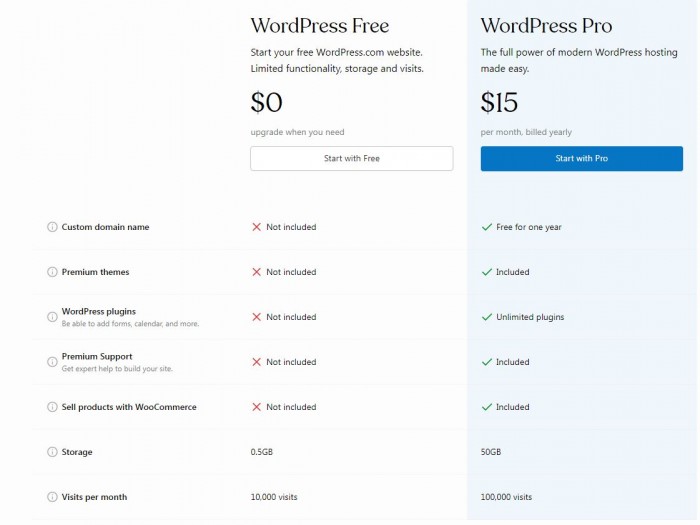Image resolution: width=700 pixels, height=525 pixels.
Task: Click the Sell products with WooCommerce label
Action: pyautogui.click(x=129, y=407)
